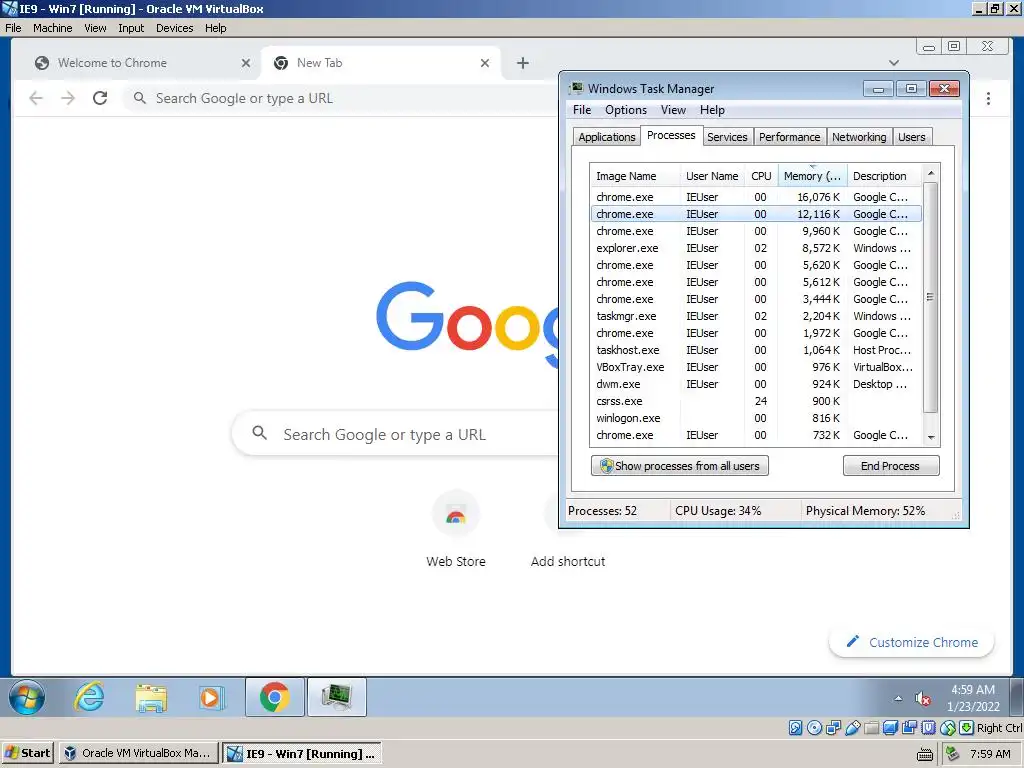The width and height of the screenshot is (1024, 768).
Task: Click VirtualBox network status icon
Action: tap(833, 728)
